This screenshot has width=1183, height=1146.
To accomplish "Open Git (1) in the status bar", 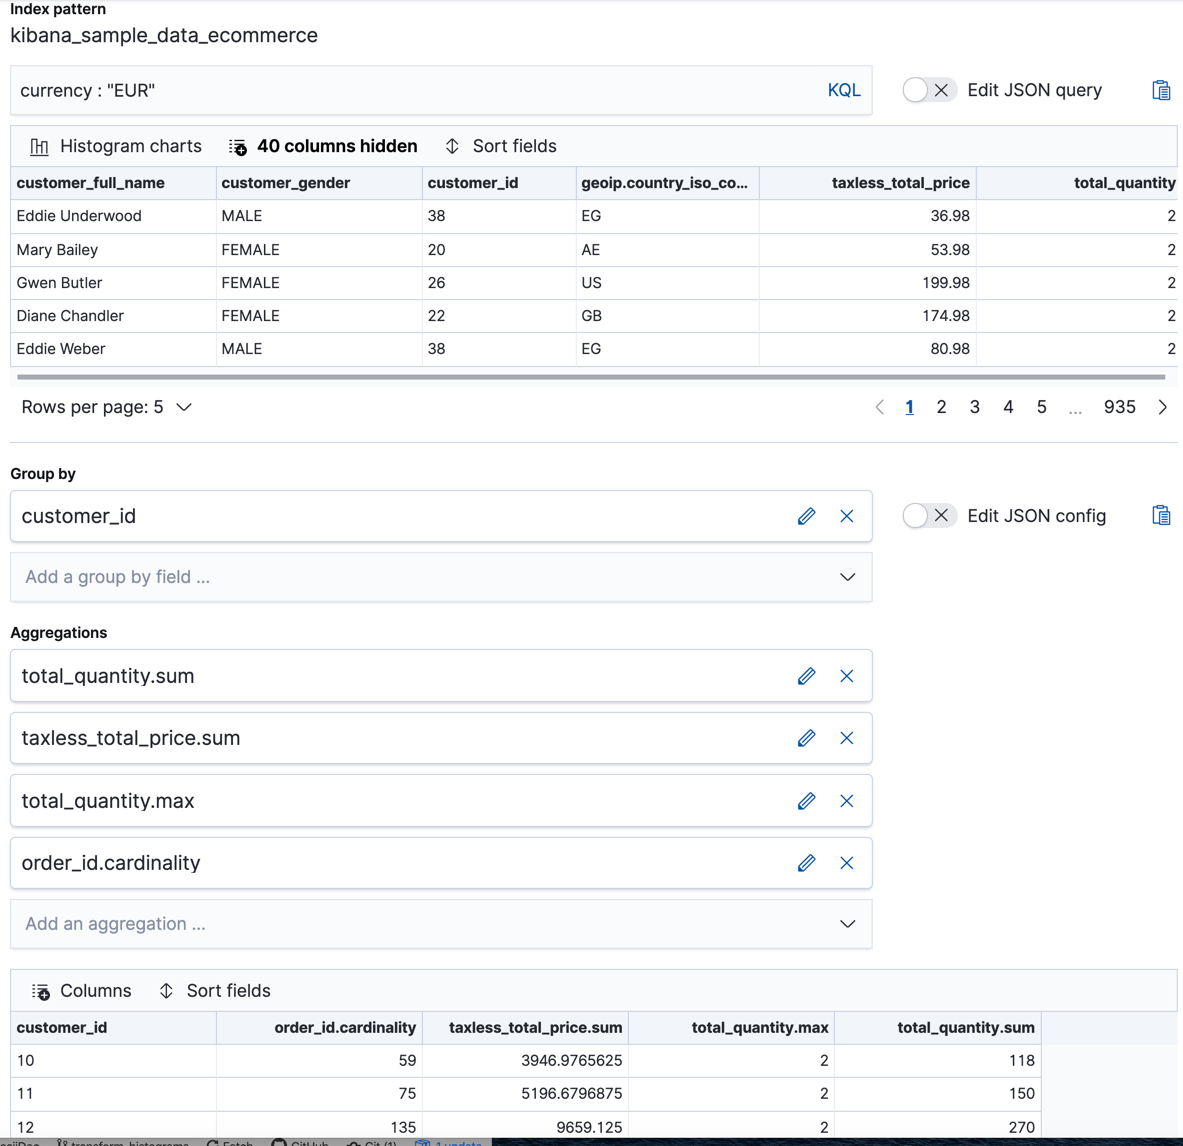I will (x=370, y=1142).
